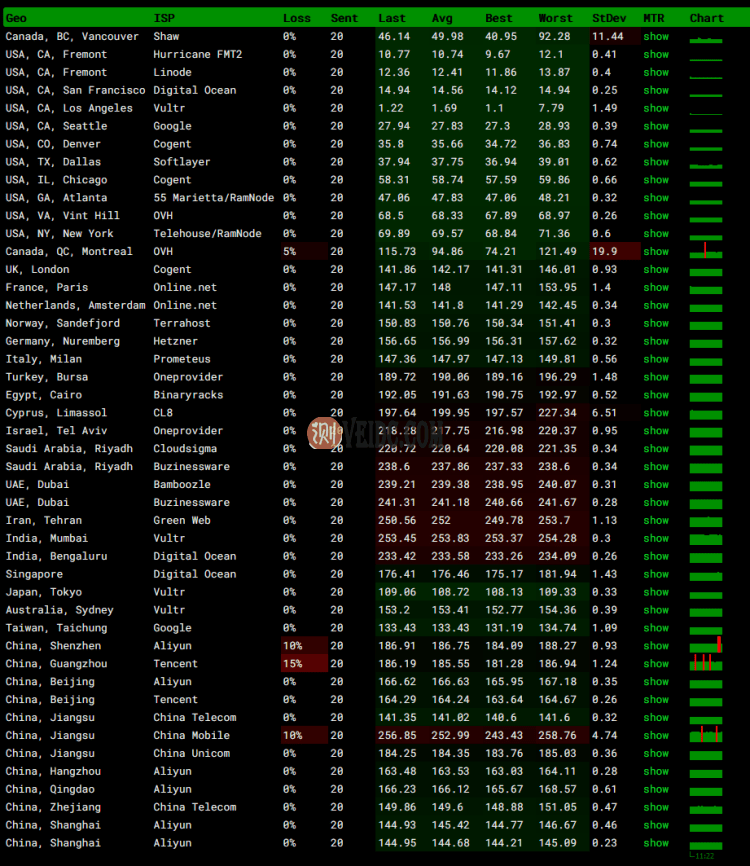Select the 'China, Qingdao' geo cell

(50, 789)
